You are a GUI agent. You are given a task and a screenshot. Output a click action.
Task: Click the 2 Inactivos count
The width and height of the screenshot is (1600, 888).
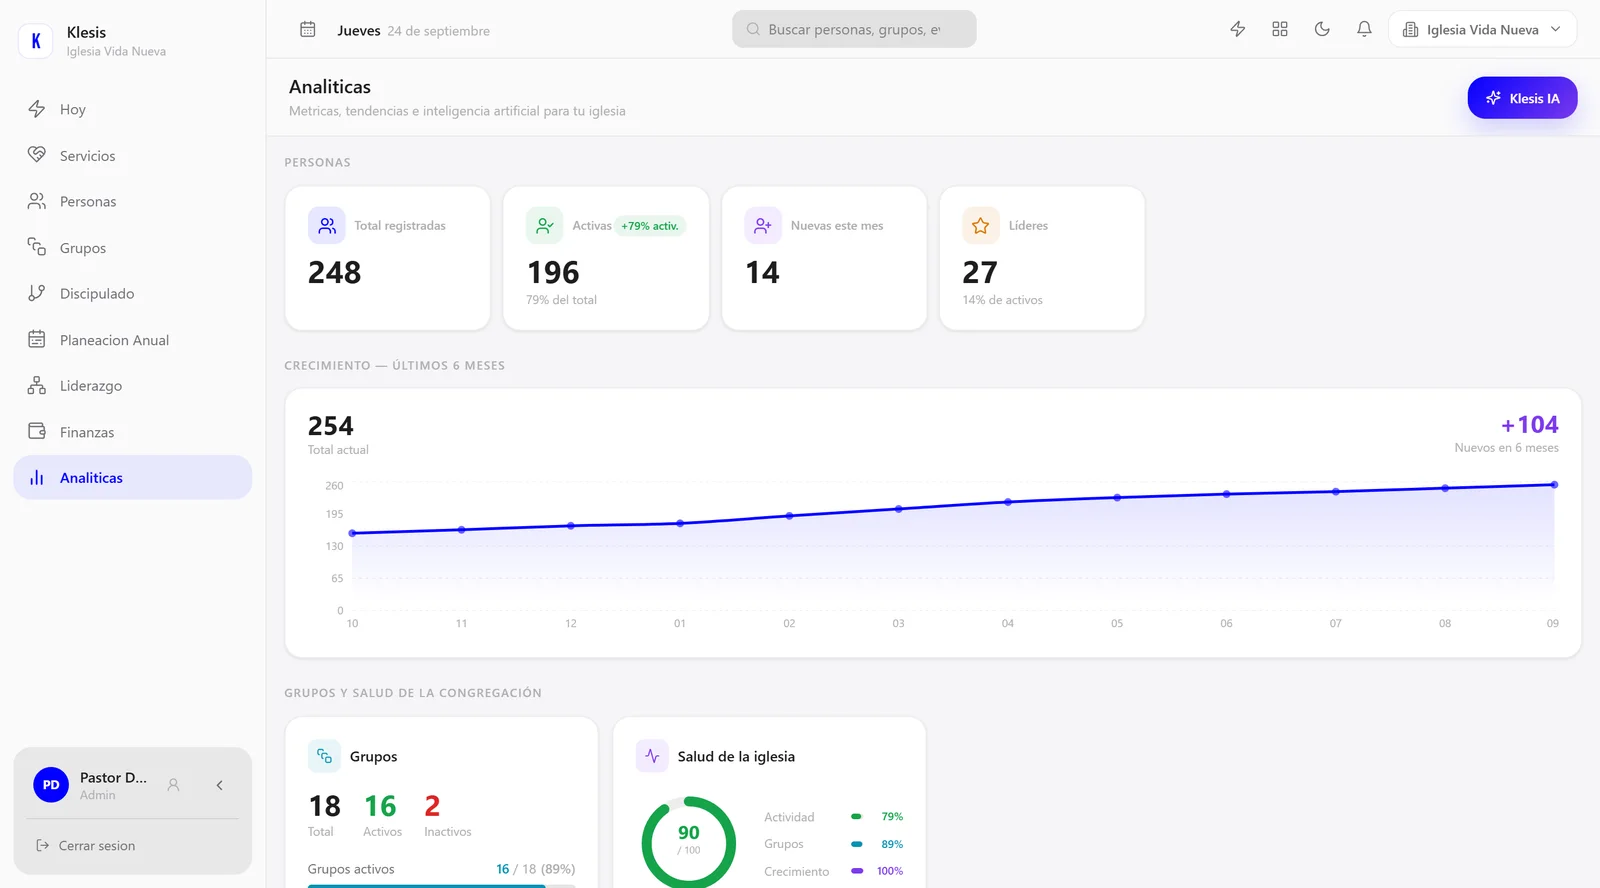432,806
